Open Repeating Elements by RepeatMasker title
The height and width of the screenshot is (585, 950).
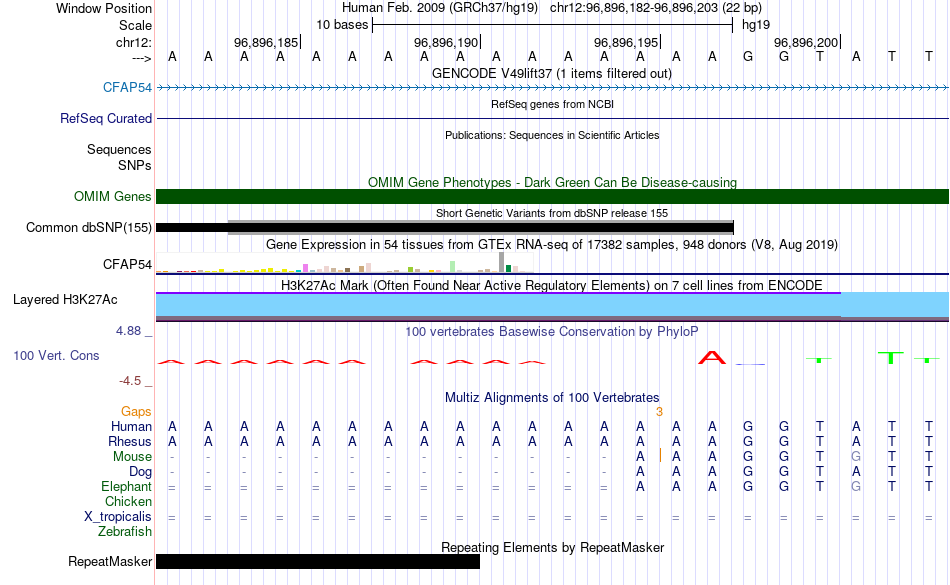pyautogui.click(x=552, y=547)
